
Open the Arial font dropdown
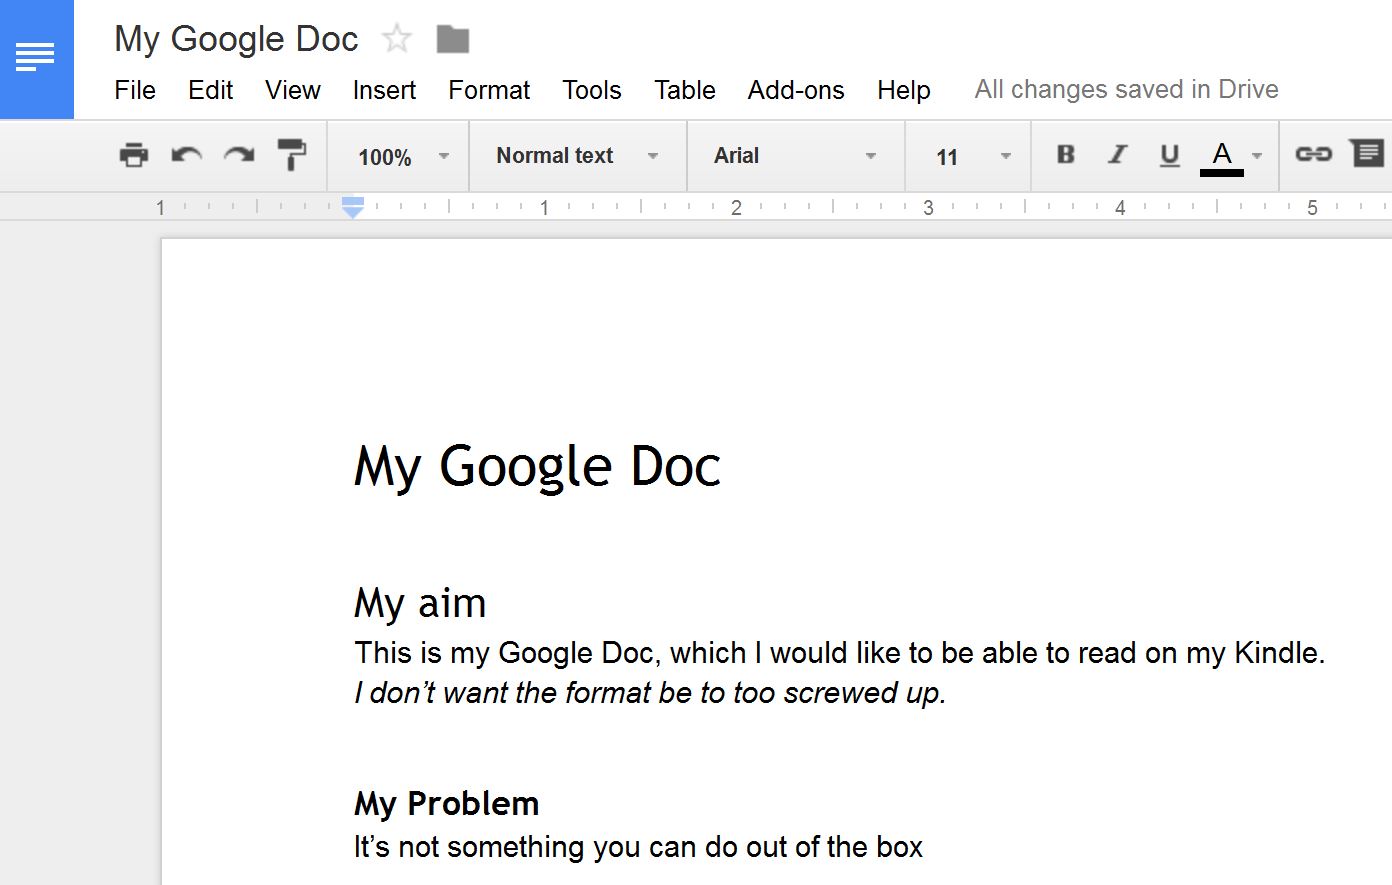(x=796, y=156)
